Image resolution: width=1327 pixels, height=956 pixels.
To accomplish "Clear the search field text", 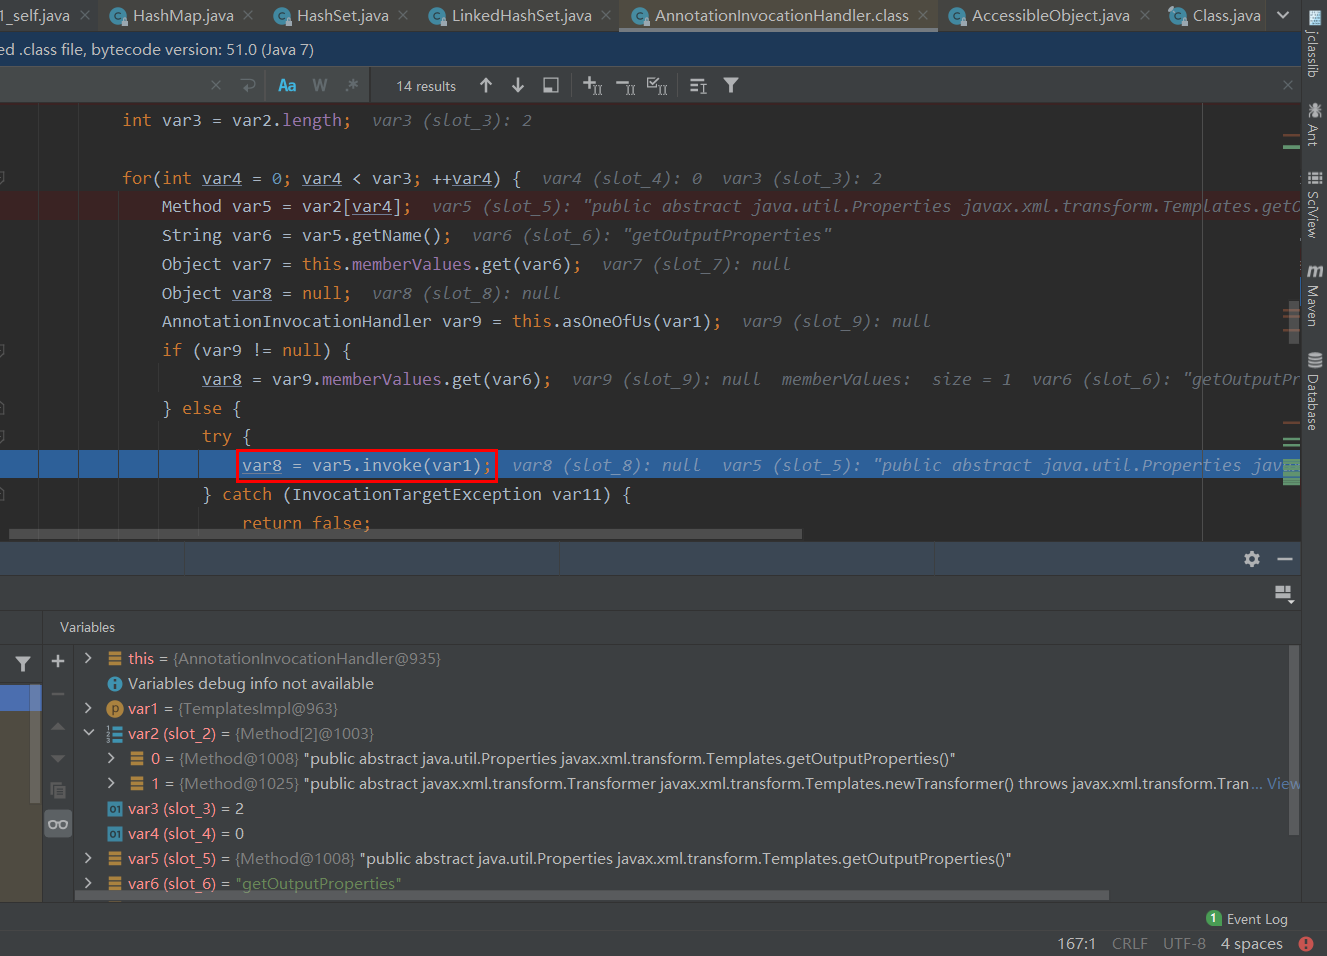I will [216, 86].
